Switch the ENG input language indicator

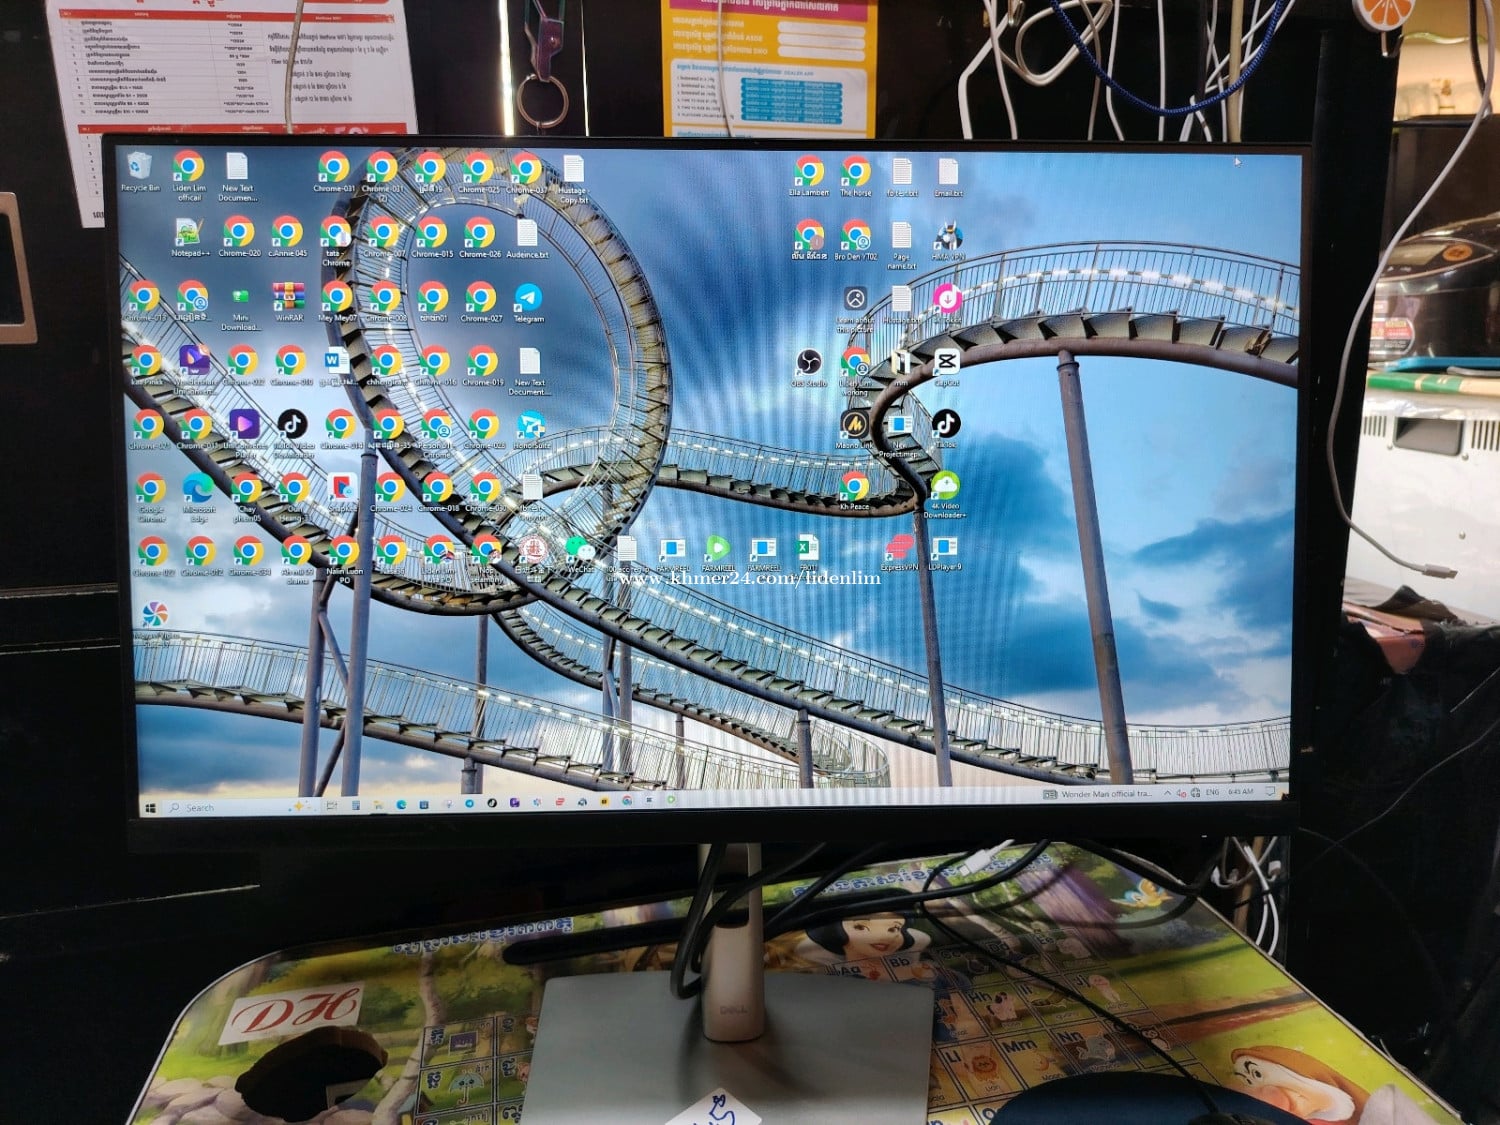click(x=1212, y=792)
